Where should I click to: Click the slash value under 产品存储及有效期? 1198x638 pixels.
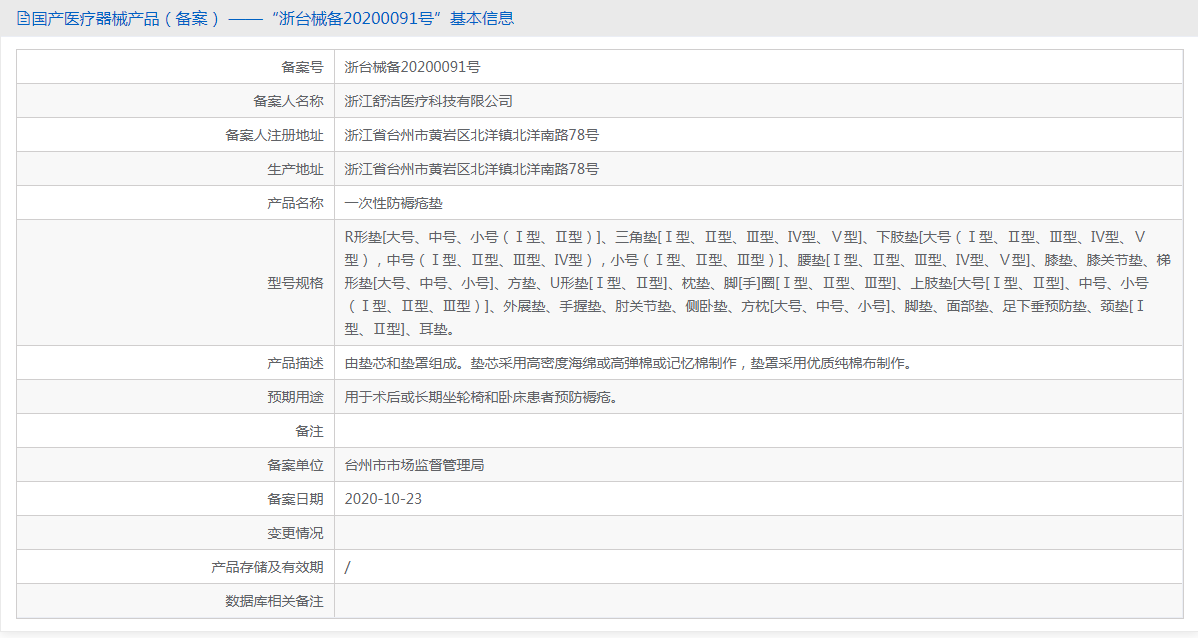click(348, 567)
